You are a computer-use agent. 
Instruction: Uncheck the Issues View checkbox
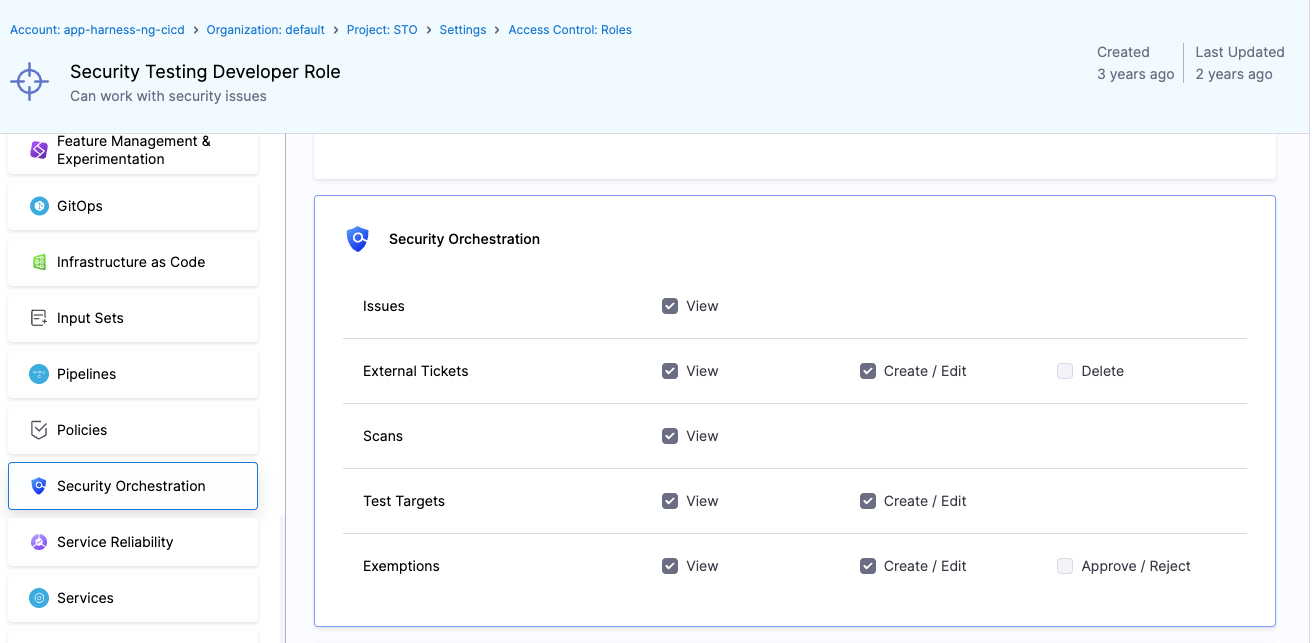pos(670,306)
